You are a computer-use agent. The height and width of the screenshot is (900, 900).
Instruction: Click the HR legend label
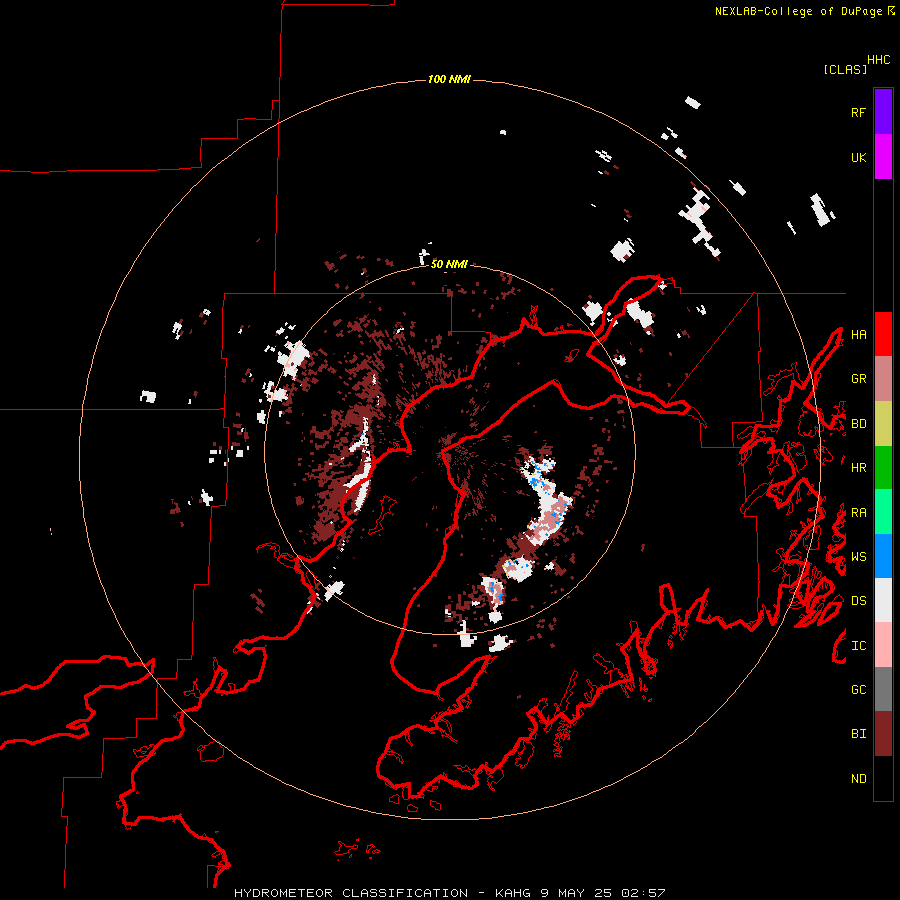(x=858, y=468)
